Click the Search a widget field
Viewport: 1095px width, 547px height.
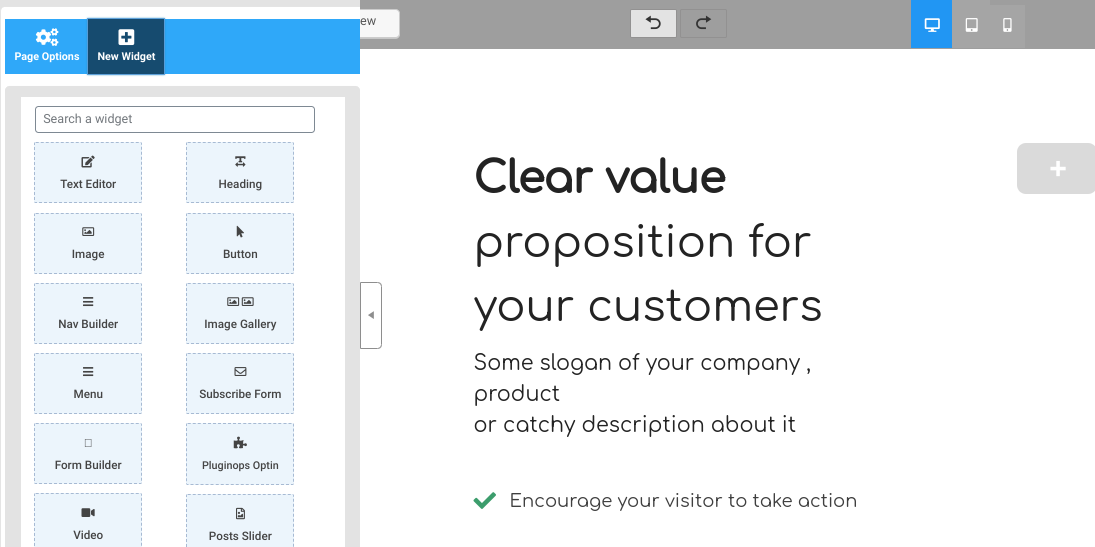[175, 119]
